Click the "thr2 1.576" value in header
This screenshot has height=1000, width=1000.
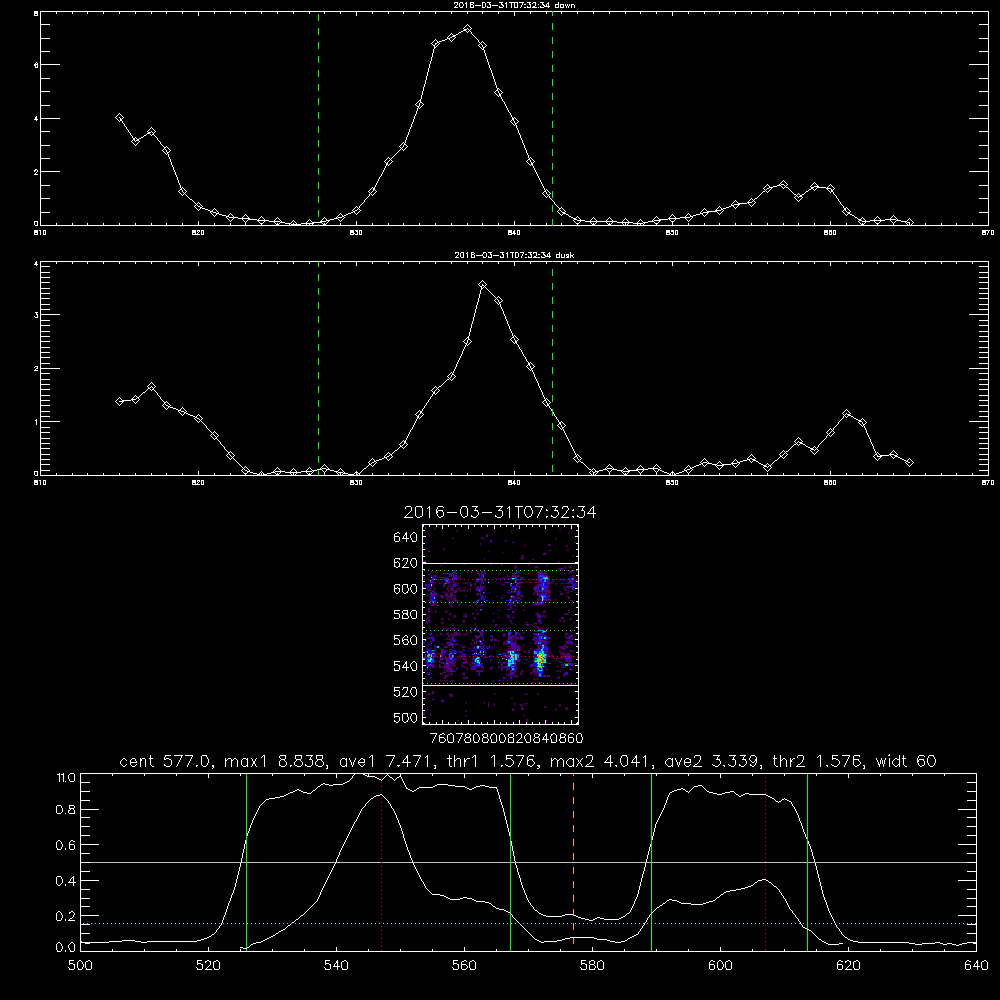[815, 761]
